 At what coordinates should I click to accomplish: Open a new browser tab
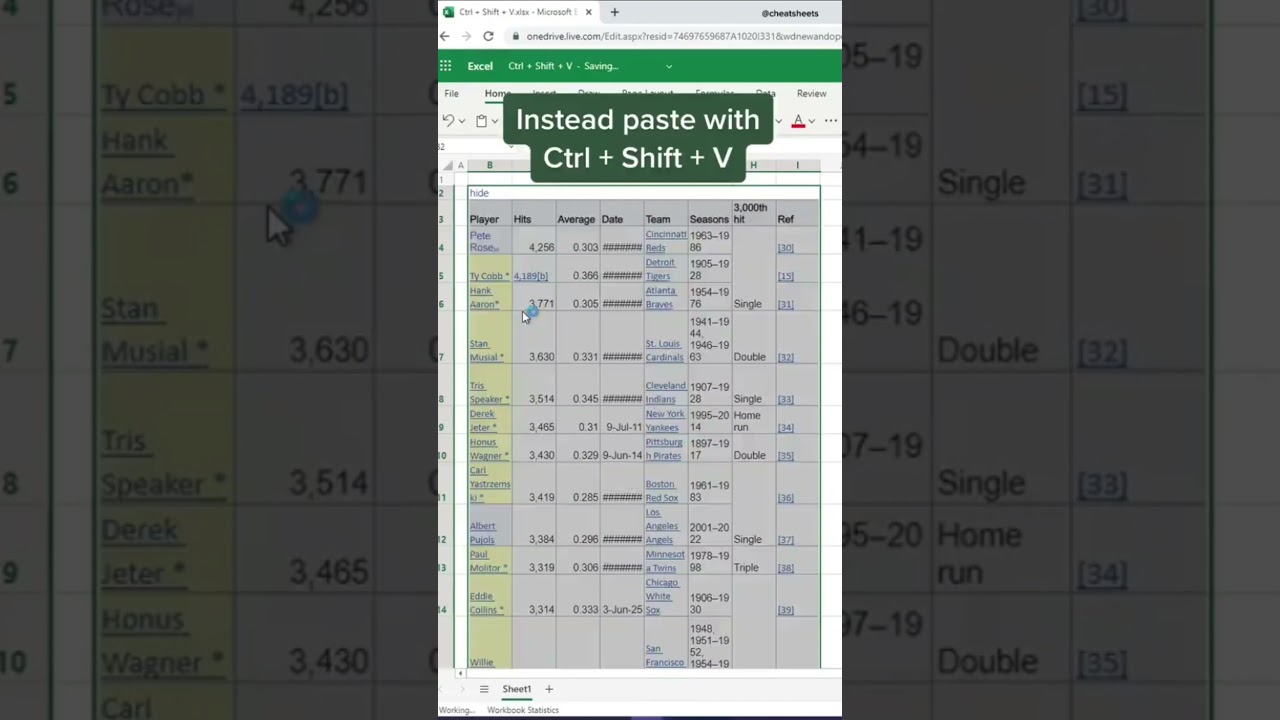[614, 12]
